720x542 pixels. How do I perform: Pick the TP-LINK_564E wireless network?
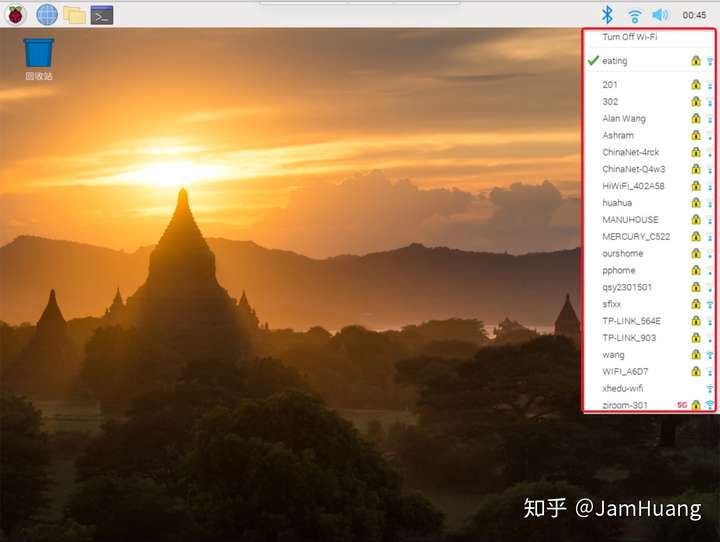649,321
